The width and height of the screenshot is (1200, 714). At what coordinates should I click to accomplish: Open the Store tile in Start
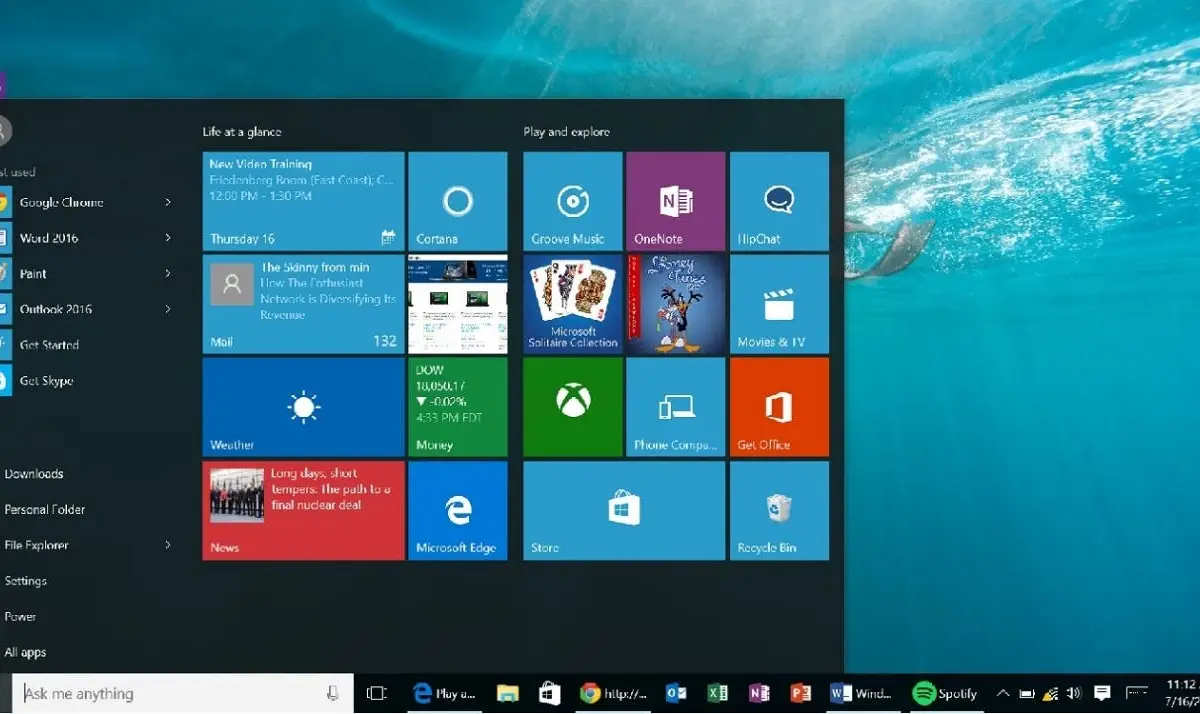[625, 510]
